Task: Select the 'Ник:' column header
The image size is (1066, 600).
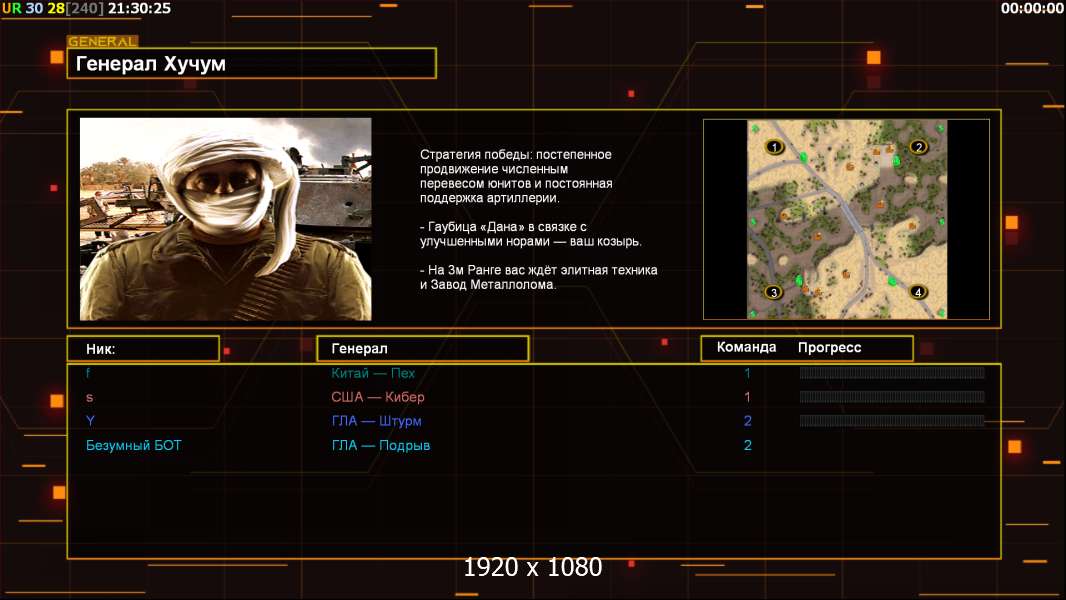Action: coord(142,349)
